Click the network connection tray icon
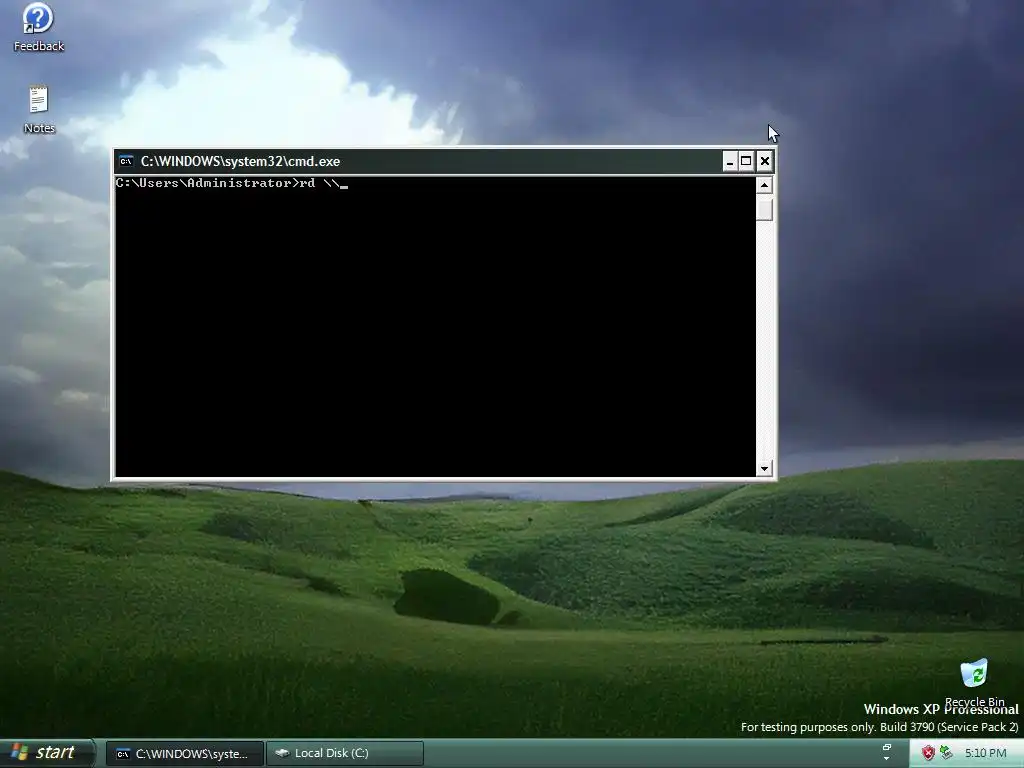The height and width of the screenshot is (768, 1024). point(946,753)
